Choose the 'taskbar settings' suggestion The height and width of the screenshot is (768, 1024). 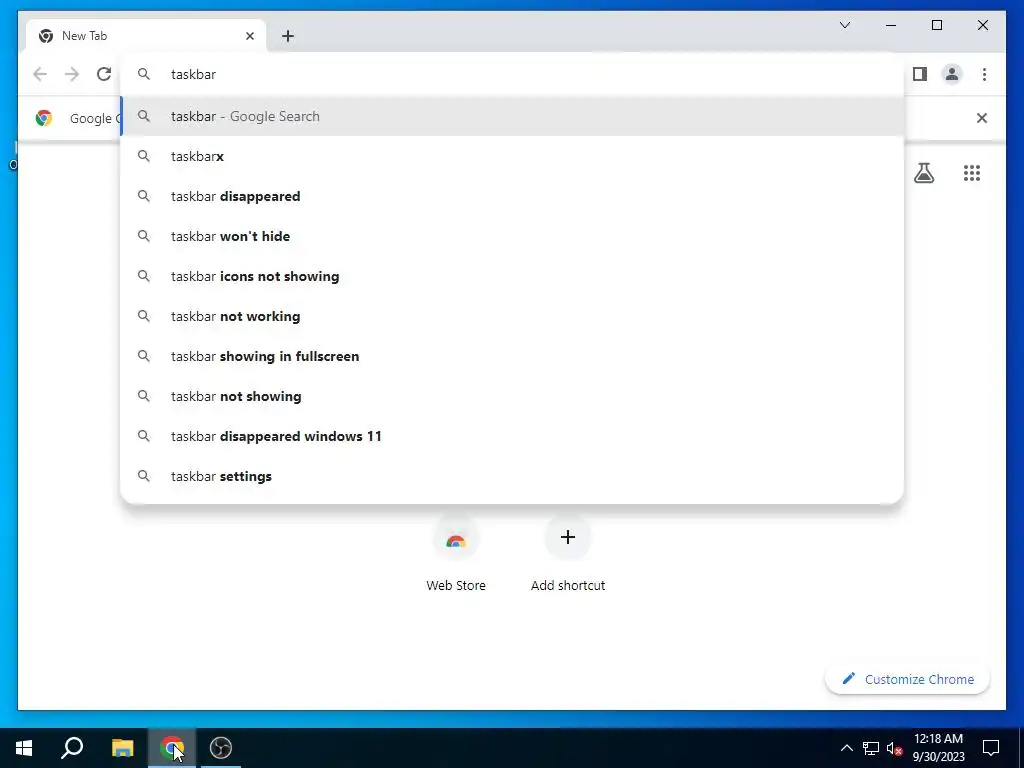513,476
